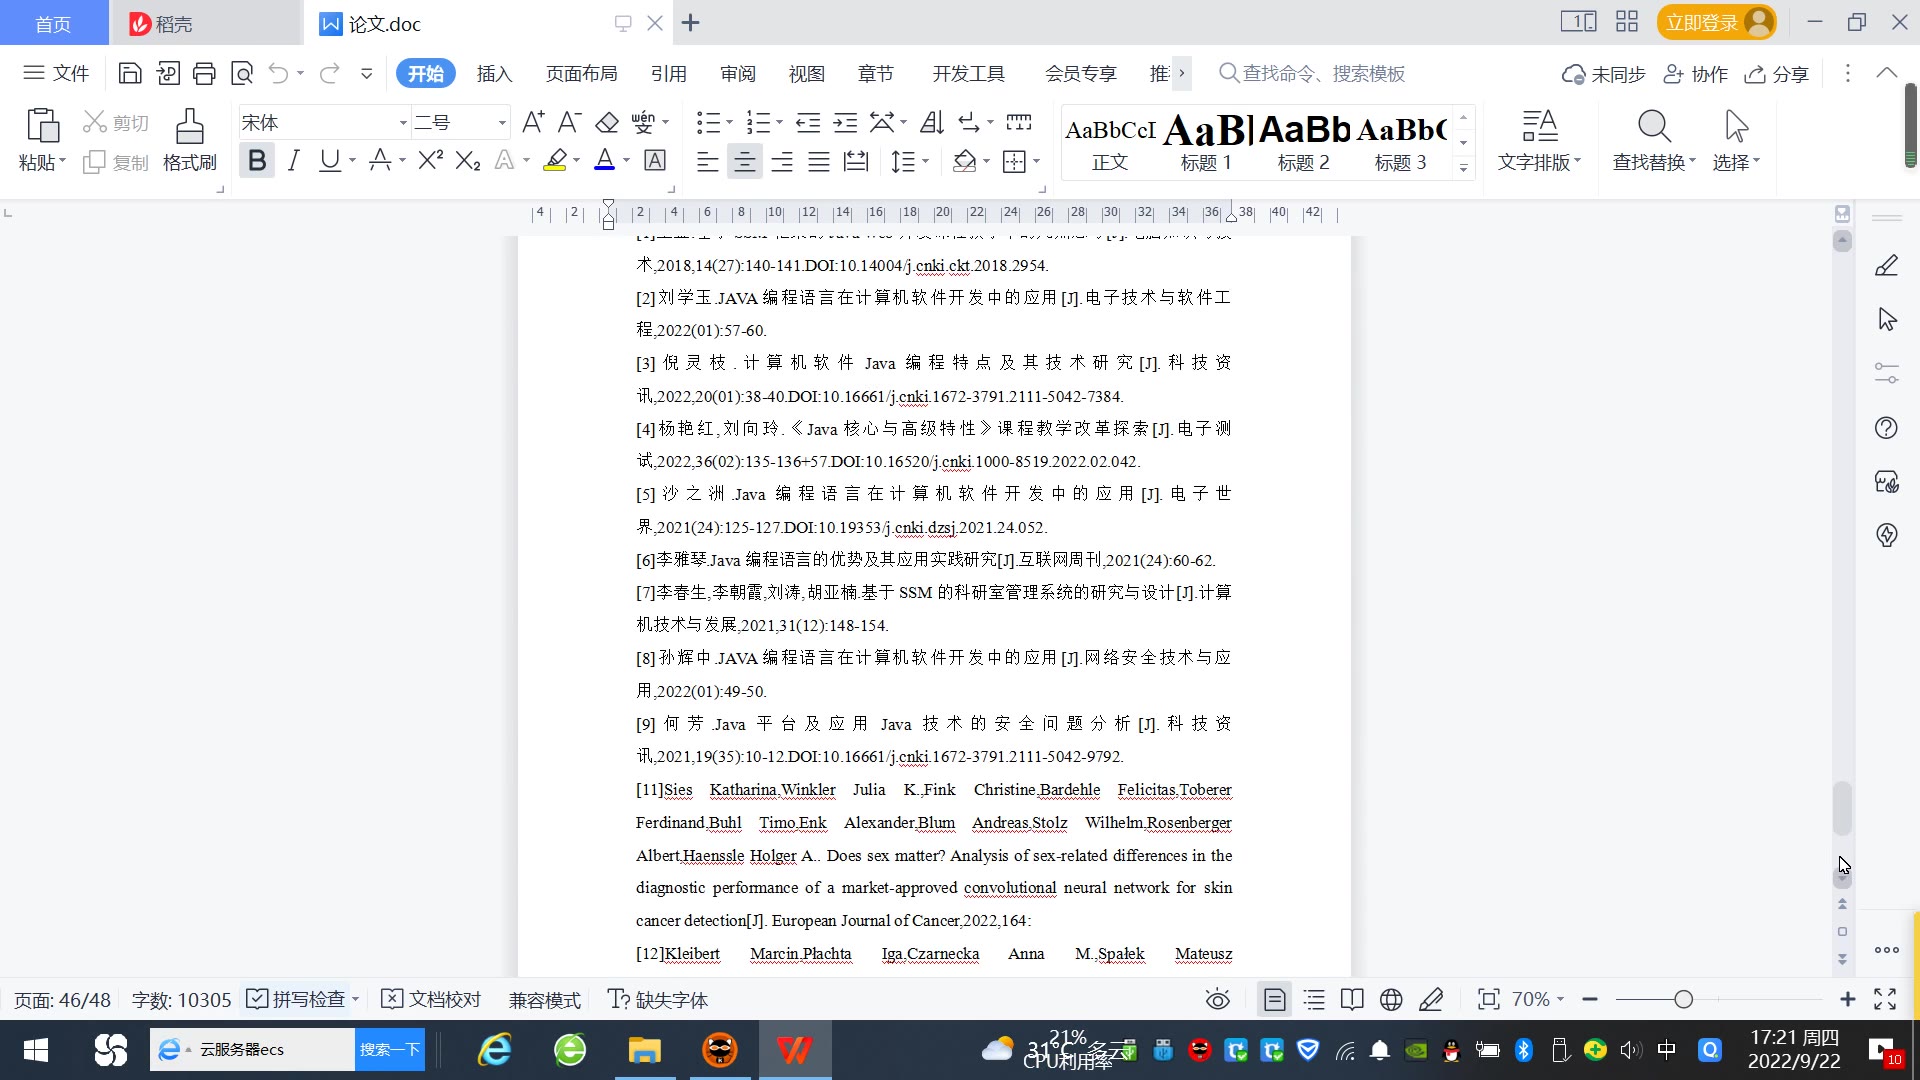
Task: Toggle italic formatting
Action: 293,161
